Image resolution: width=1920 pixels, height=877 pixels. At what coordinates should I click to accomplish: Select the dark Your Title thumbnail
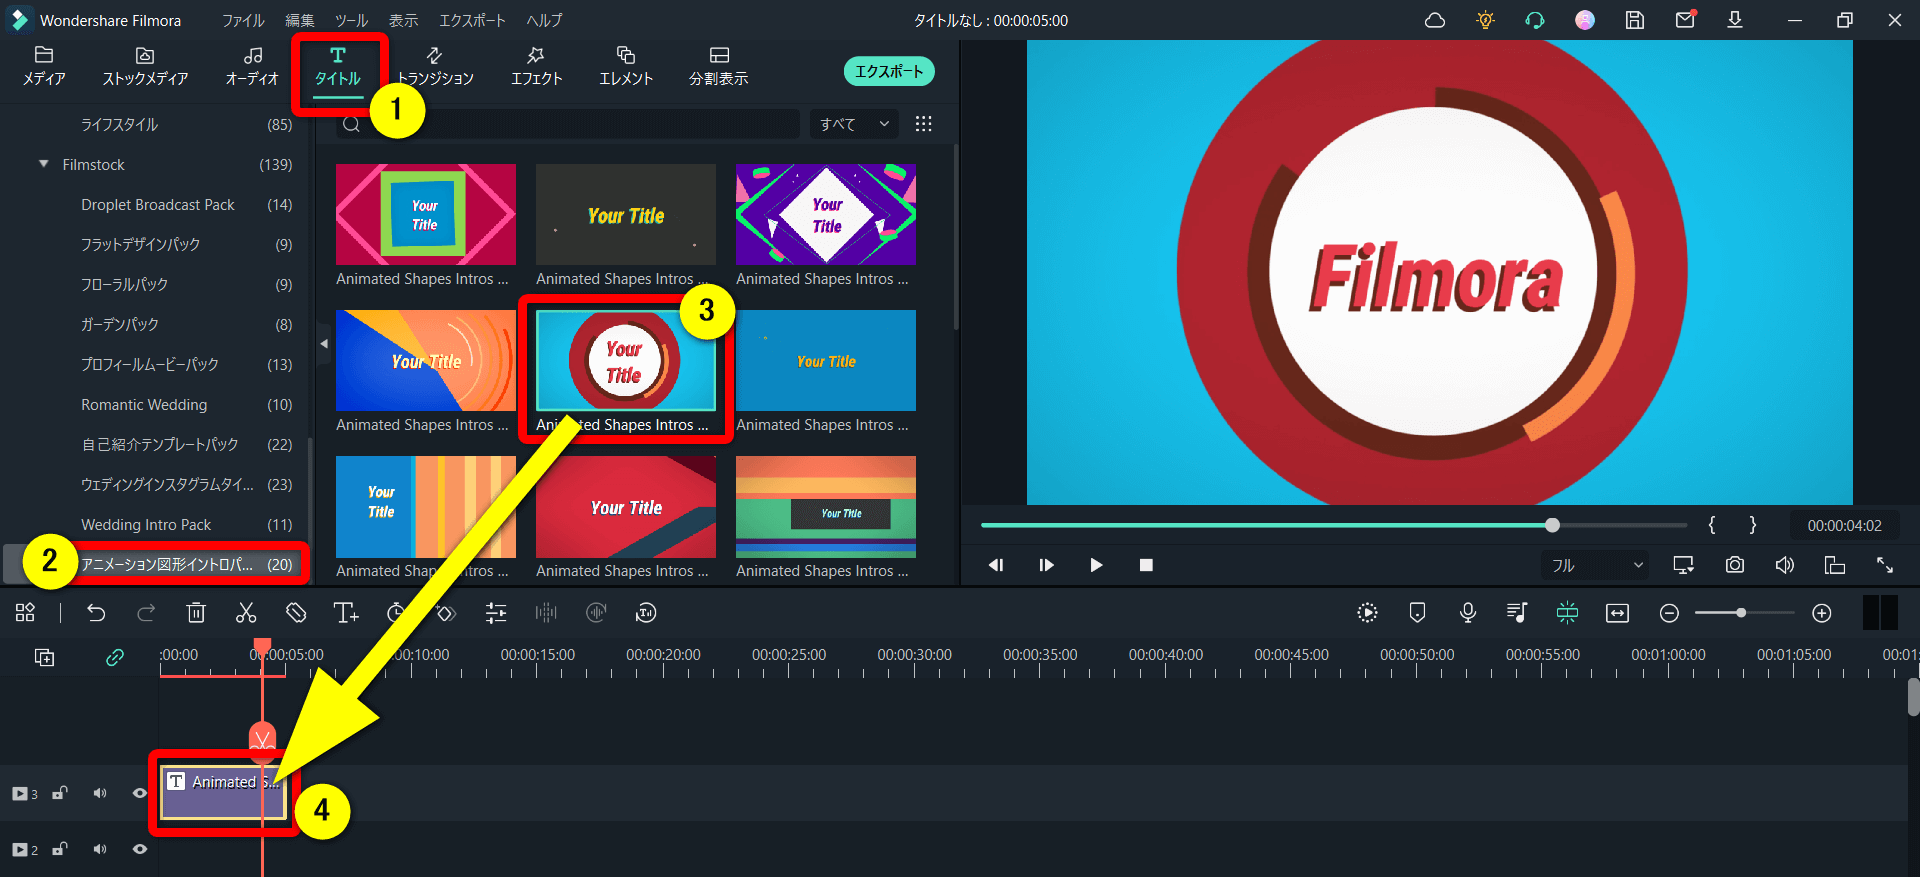pos(626,214)
